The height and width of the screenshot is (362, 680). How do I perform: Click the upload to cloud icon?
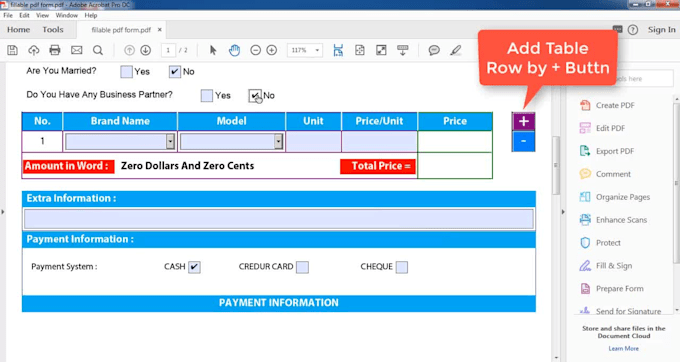tap(33, 50)
